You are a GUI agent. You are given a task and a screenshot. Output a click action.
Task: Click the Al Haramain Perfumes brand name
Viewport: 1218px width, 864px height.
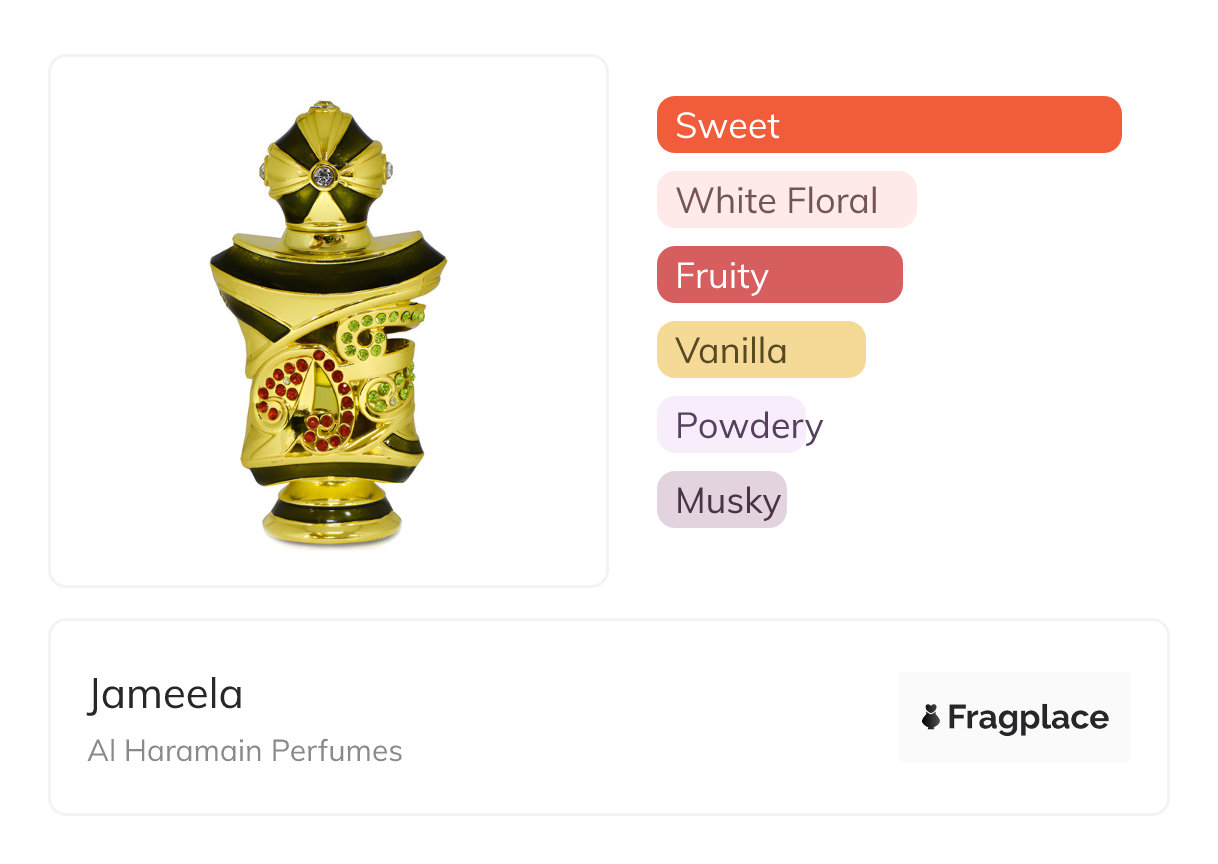(x=245, y=751)
